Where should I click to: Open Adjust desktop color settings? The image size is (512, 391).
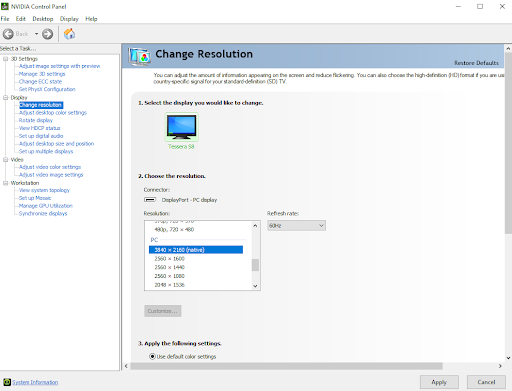tap(53, 113)
